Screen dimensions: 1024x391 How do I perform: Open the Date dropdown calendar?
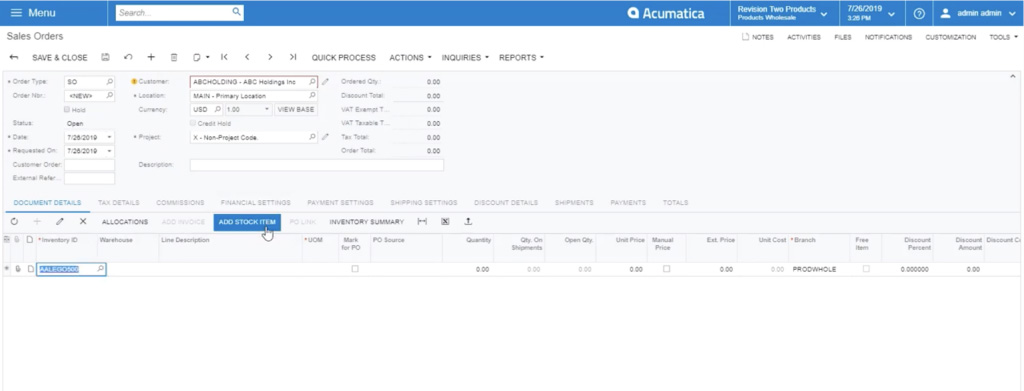109,138
